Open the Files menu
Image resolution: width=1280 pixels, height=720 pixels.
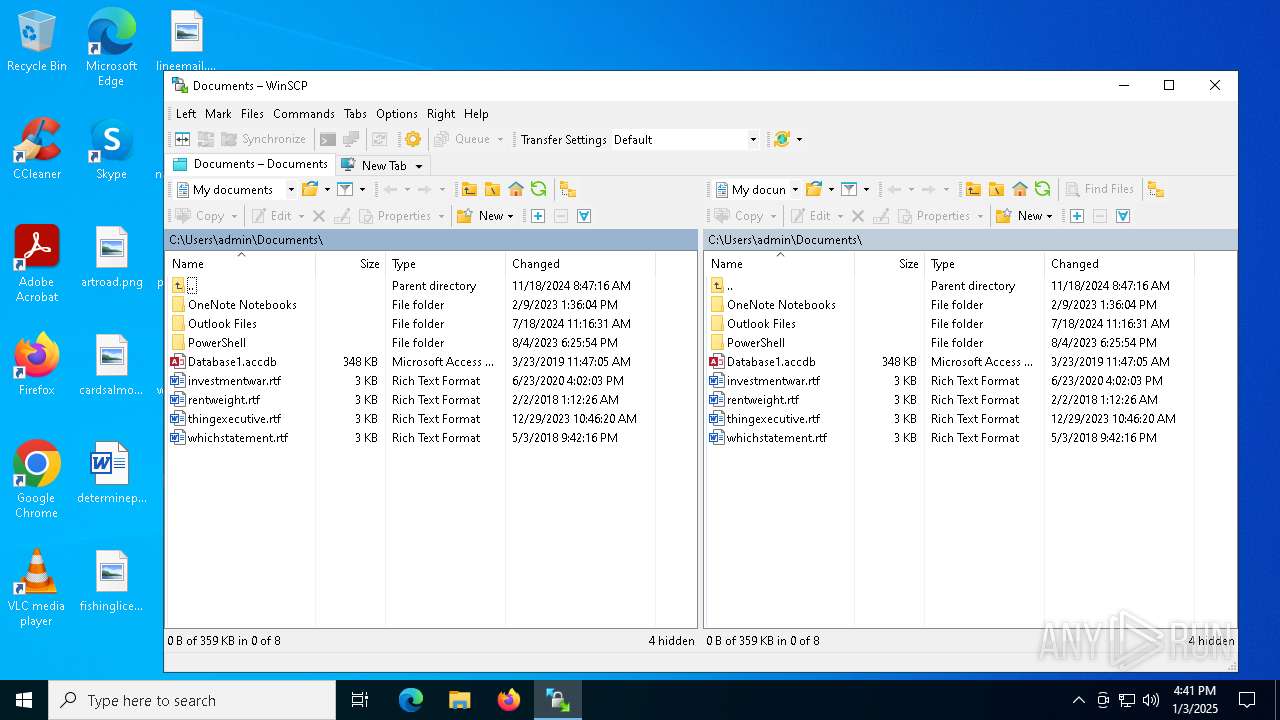pos(252,114)
